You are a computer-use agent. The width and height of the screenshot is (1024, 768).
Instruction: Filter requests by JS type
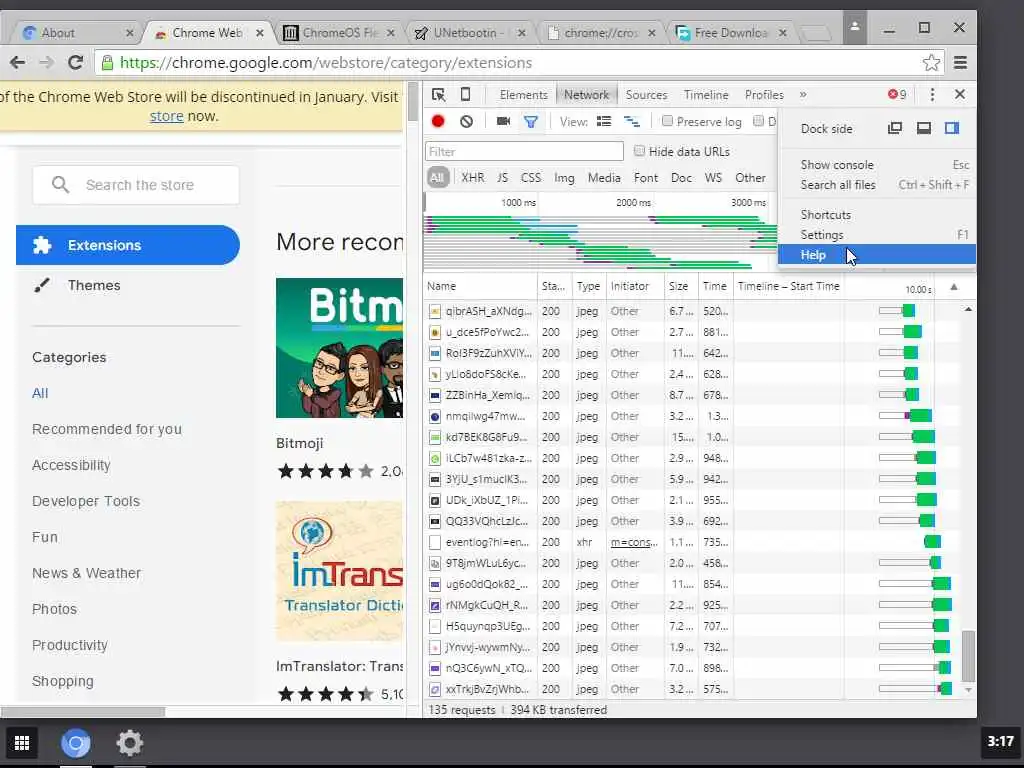502,178
